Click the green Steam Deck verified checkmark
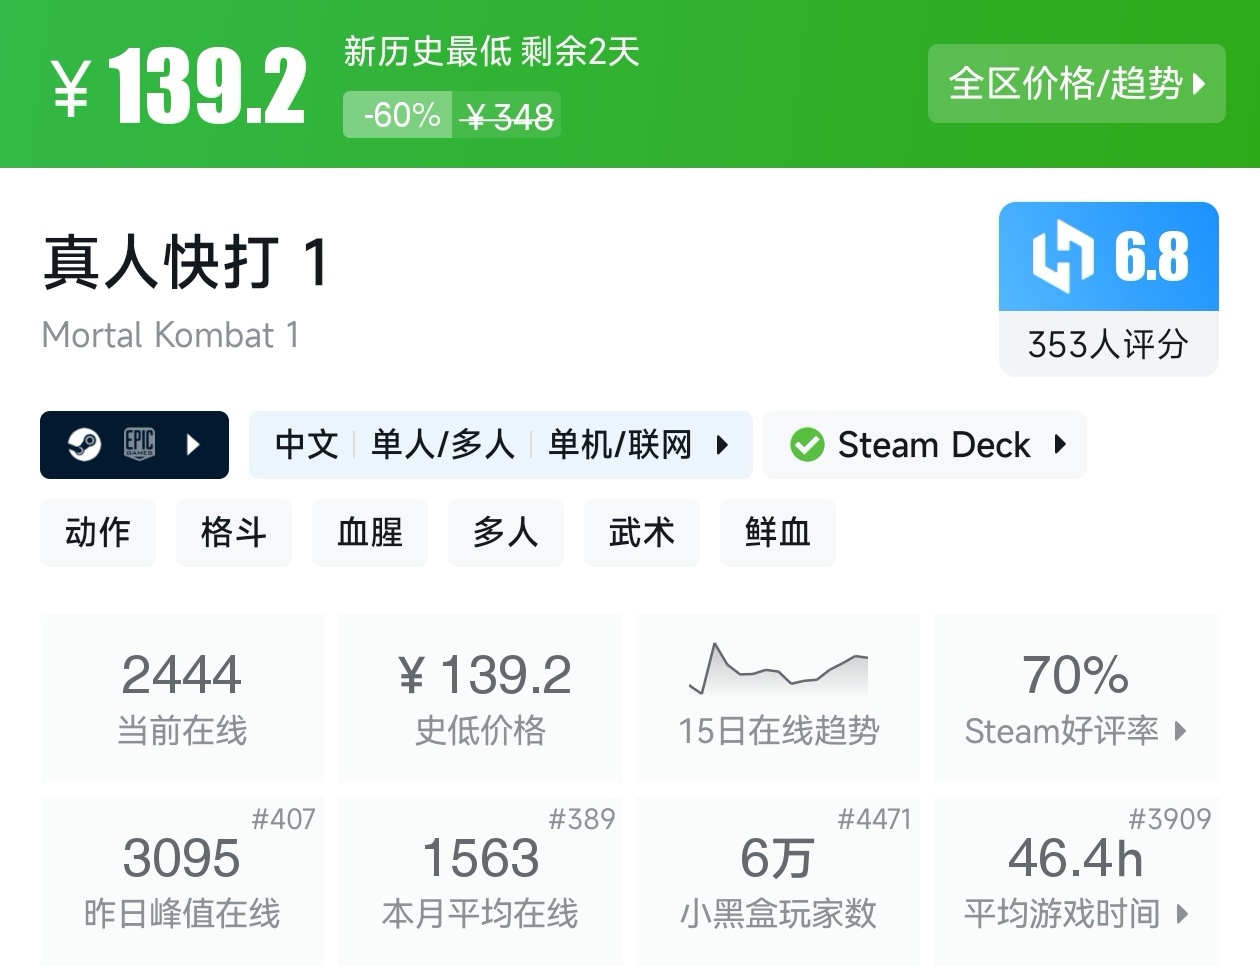The image size is (1260, 977). [807, 444]
